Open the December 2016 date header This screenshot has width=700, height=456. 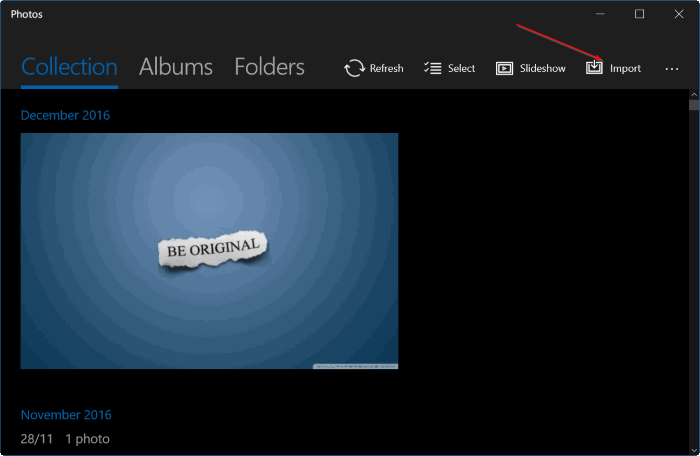pyautogui.click(x=65, y=115)
